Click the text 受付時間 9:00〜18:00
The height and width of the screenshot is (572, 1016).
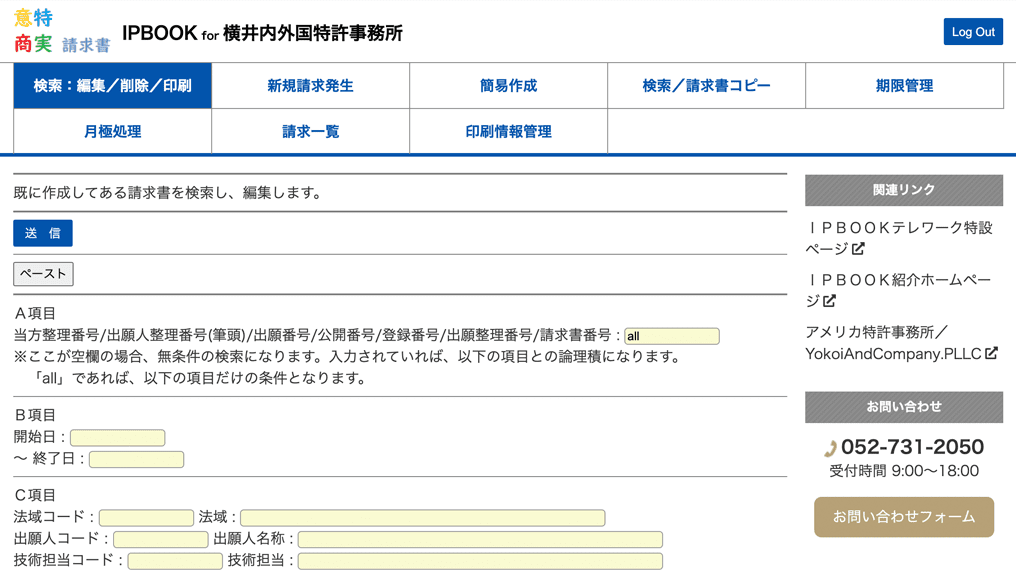click(x=904, y=471)
